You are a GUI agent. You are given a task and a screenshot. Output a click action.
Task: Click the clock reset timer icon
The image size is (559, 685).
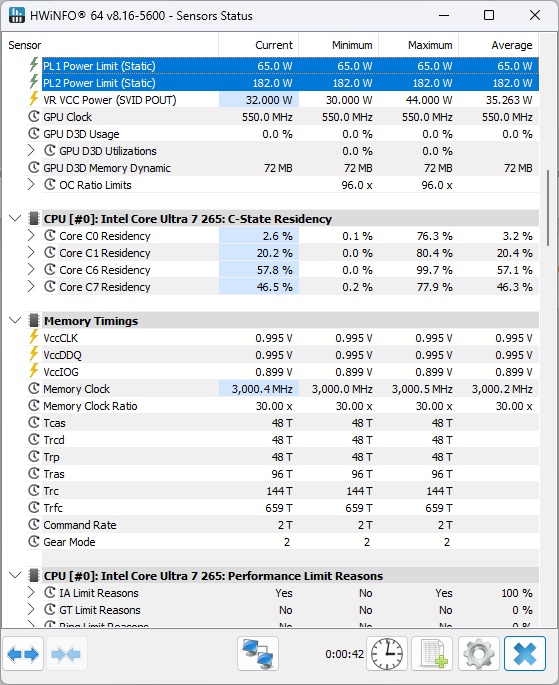(x=387, y=654)
